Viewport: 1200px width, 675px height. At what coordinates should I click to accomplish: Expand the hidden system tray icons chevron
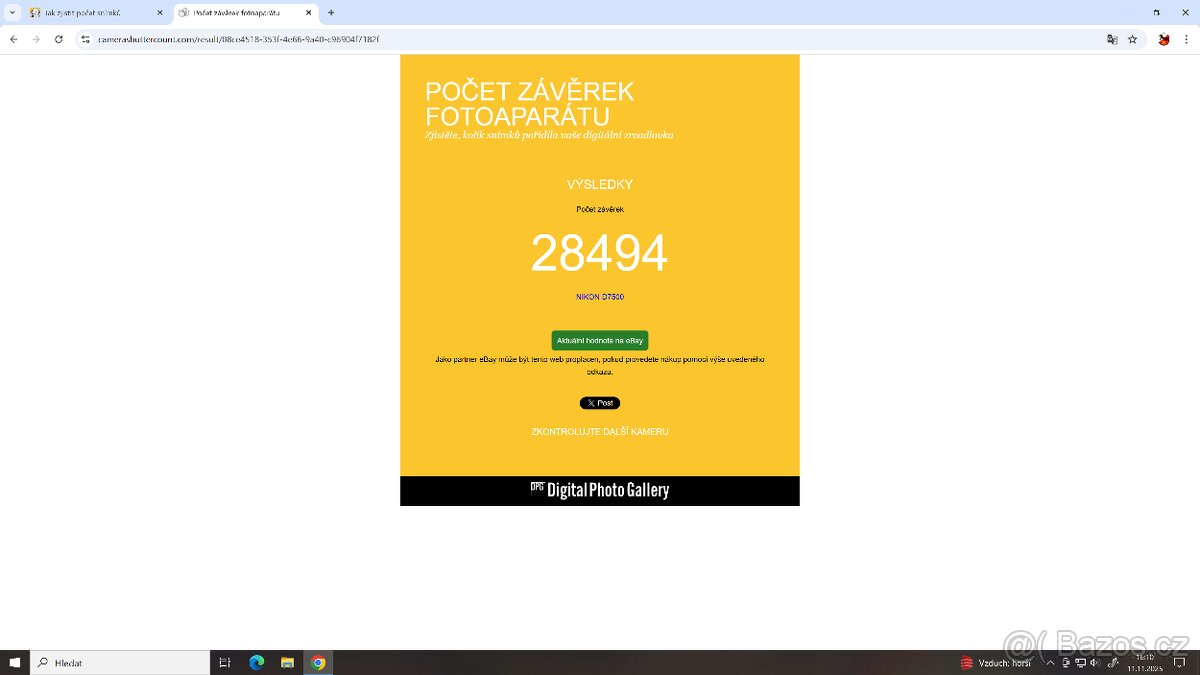click(x=1050, y=663)
